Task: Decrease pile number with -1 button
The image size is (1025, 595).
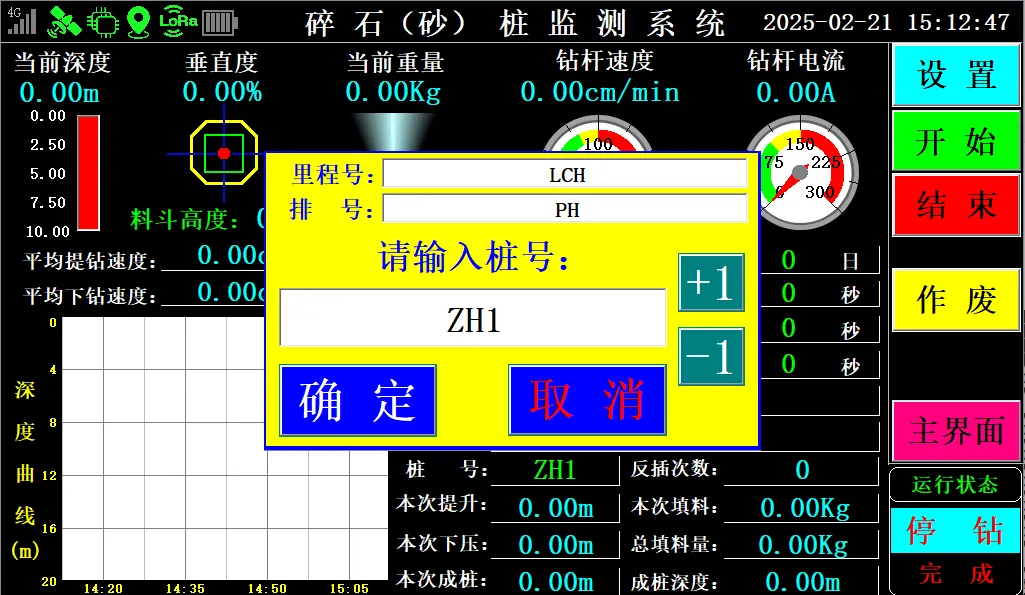Action: tap(711, 357)
